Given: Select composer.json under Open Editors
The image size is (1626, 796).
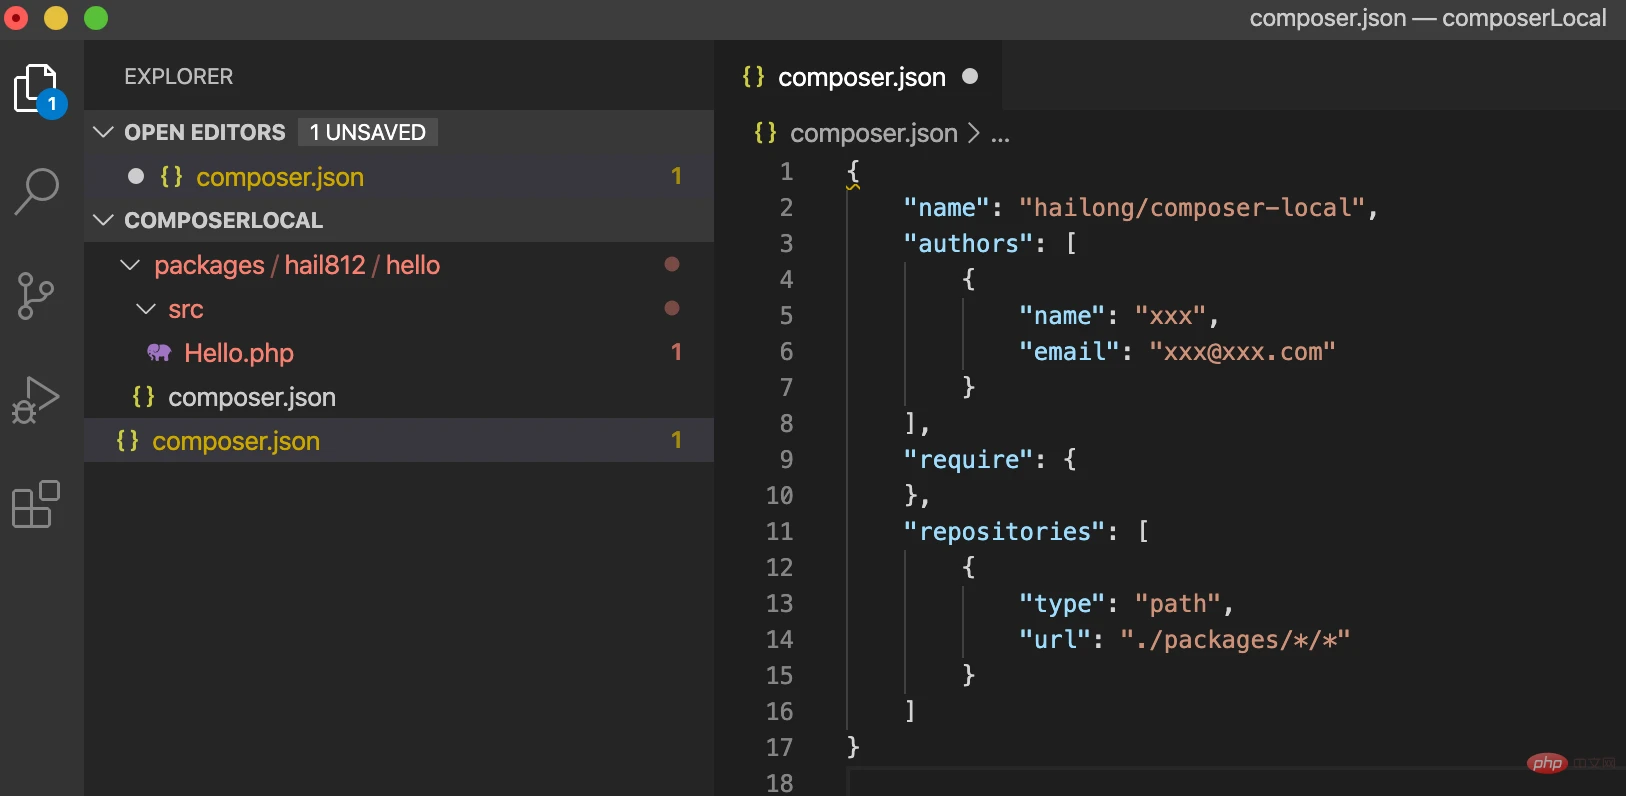Looking at the screenshot, I should [279, 177].
